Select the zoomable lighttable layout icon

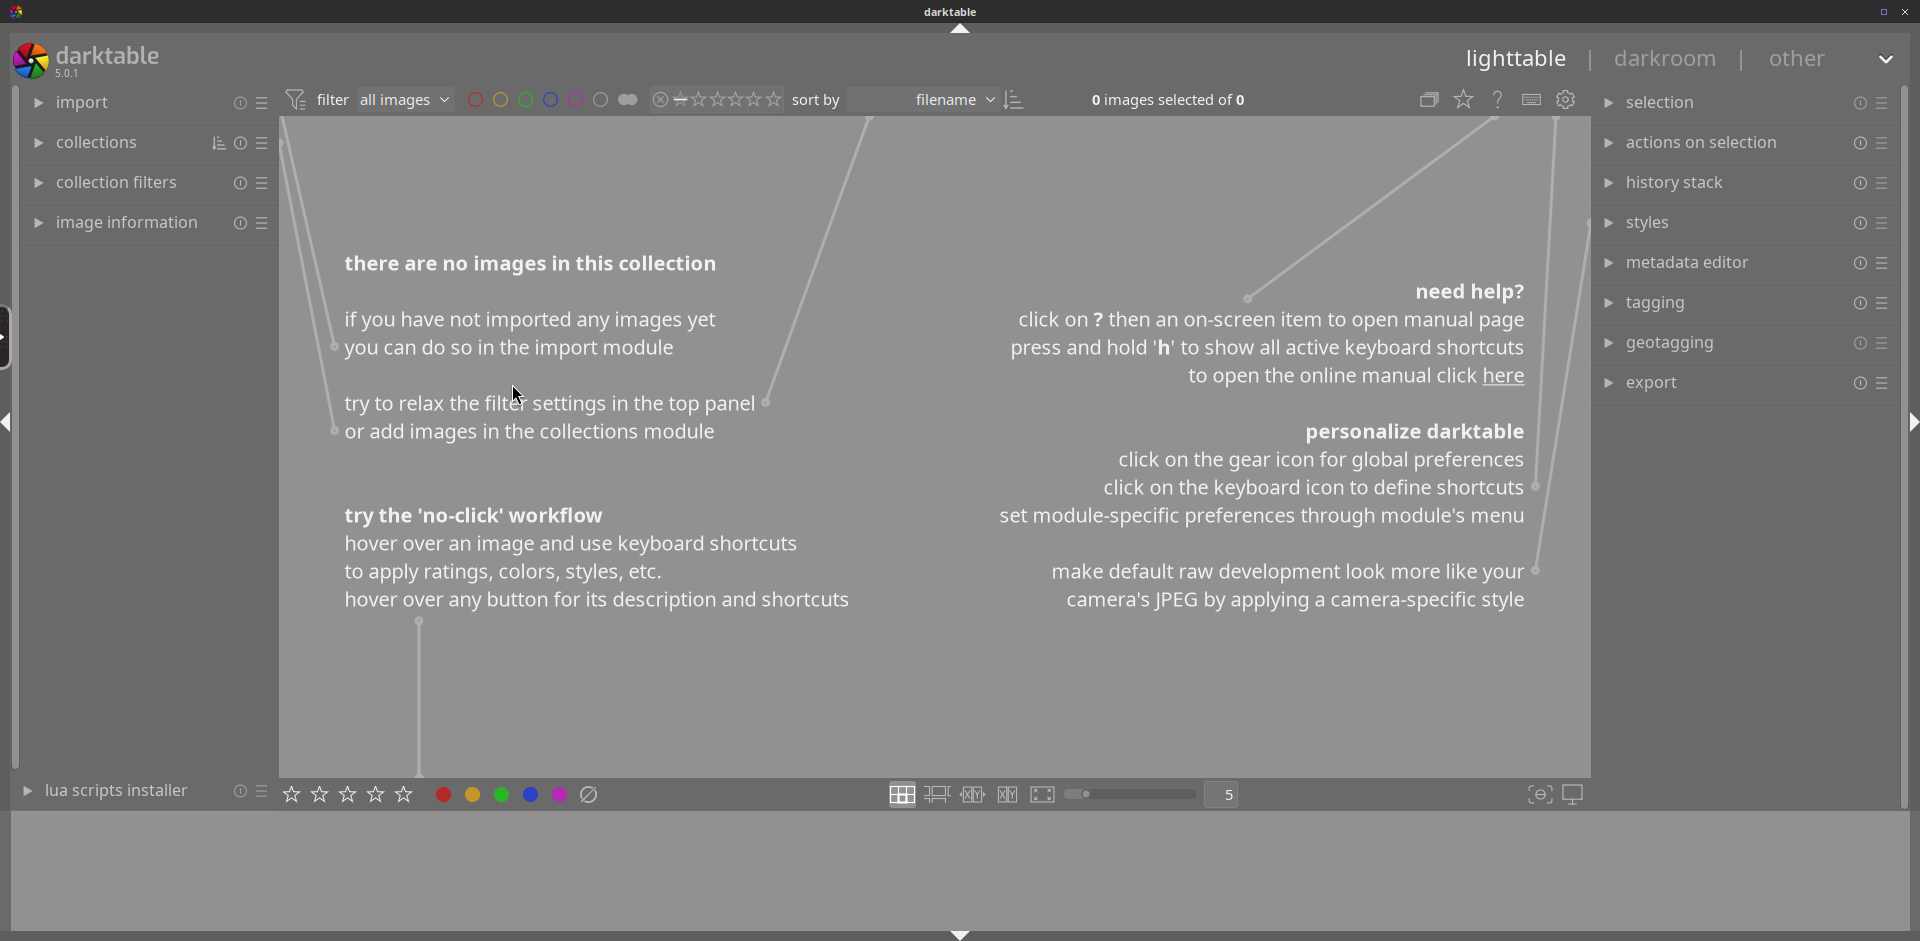937,795
